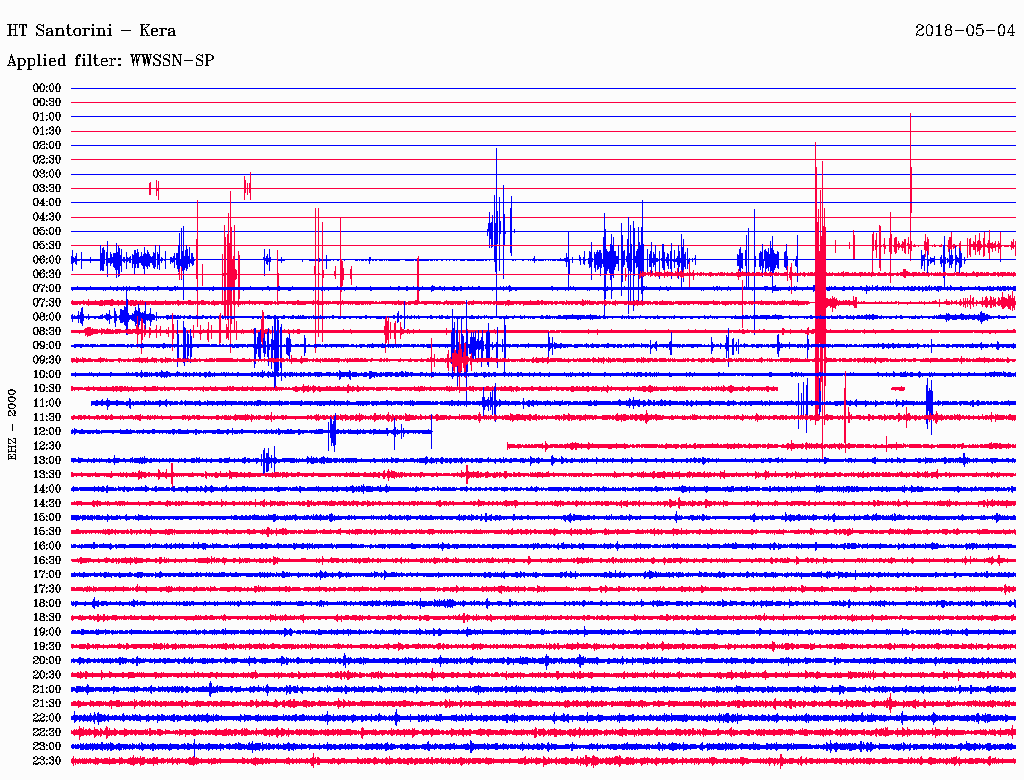The height and width of the screenshot is (780, 1024).
Task: Click the 04:30 time label
Action: click(47, 217)
